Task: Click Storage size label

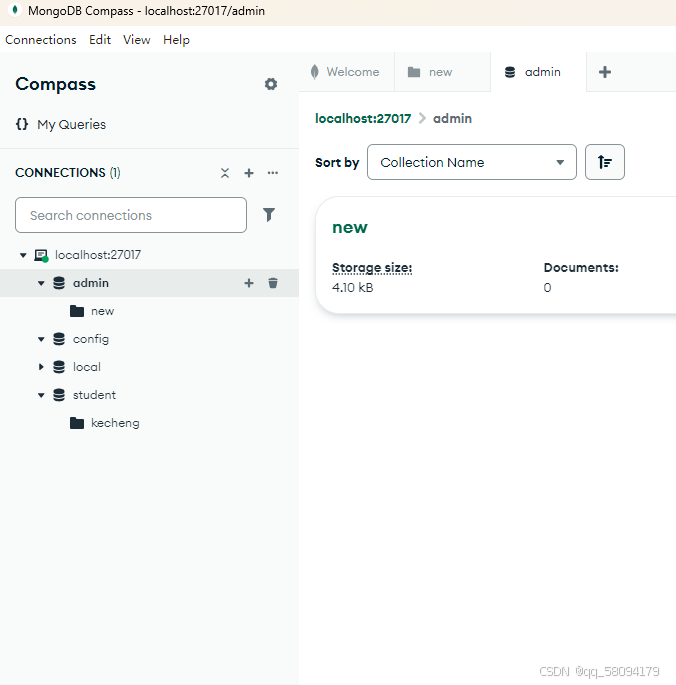Action: (x=372, y=267)
